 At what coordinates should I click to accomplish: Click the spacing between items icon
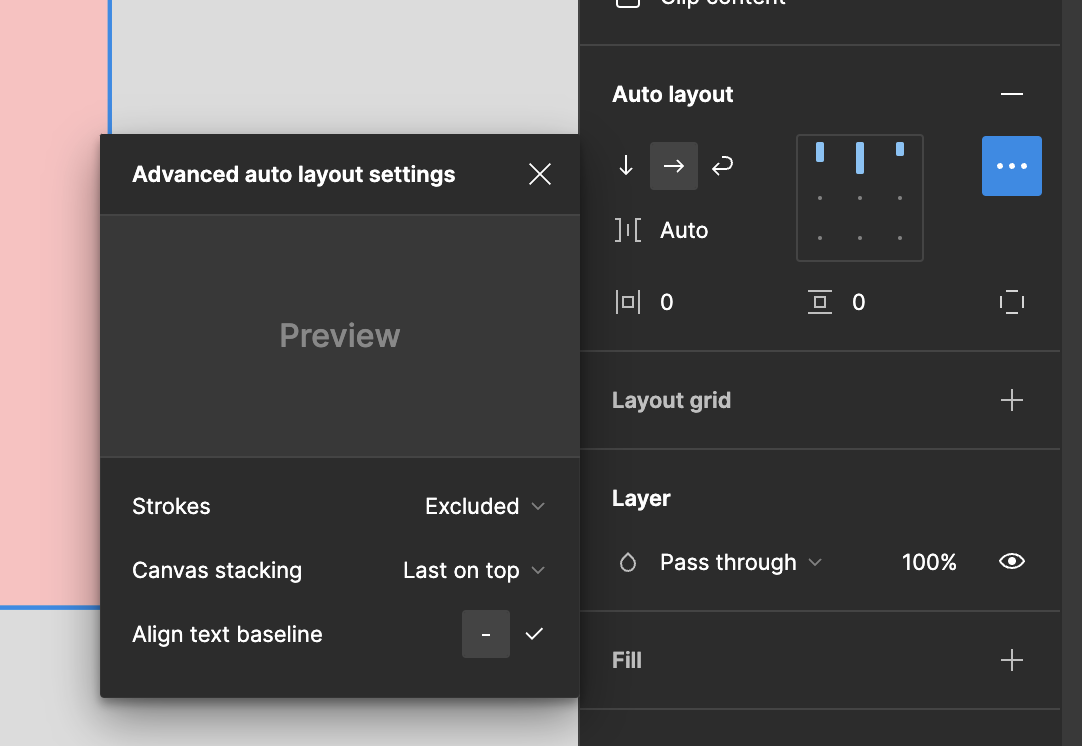point(627,230)
